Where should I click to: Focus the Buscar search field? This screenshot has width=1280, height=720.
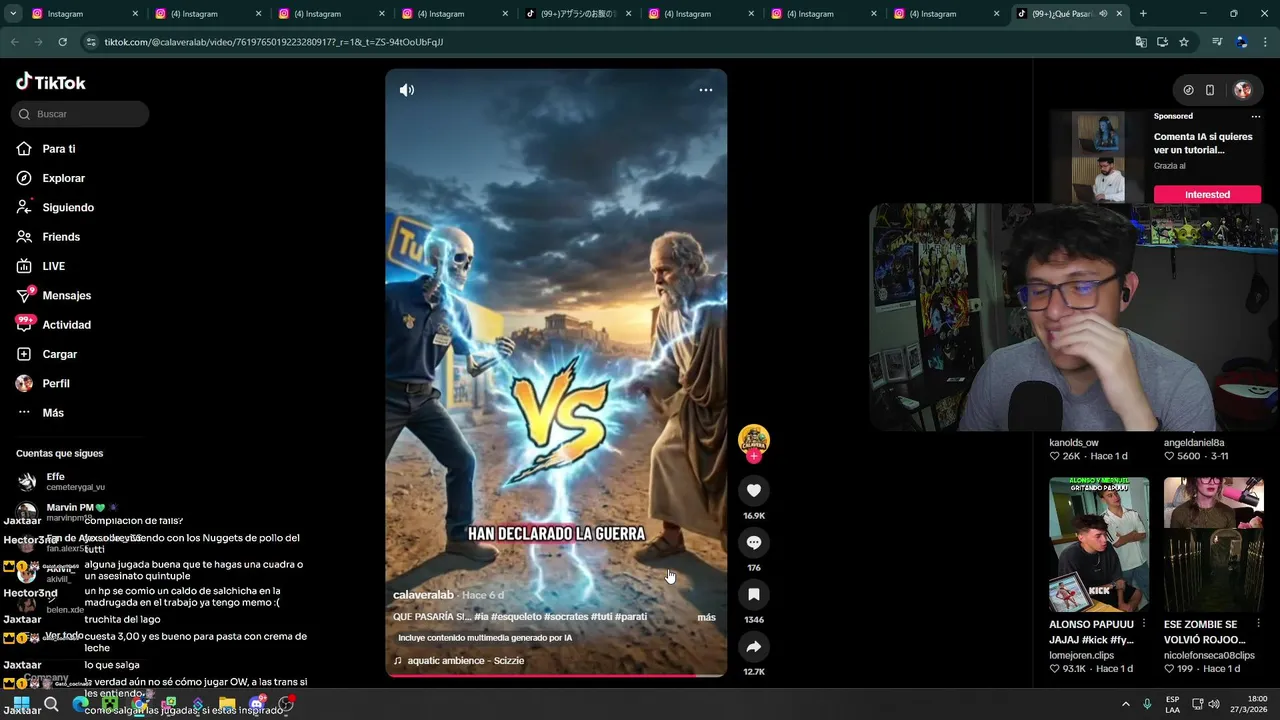80,114
